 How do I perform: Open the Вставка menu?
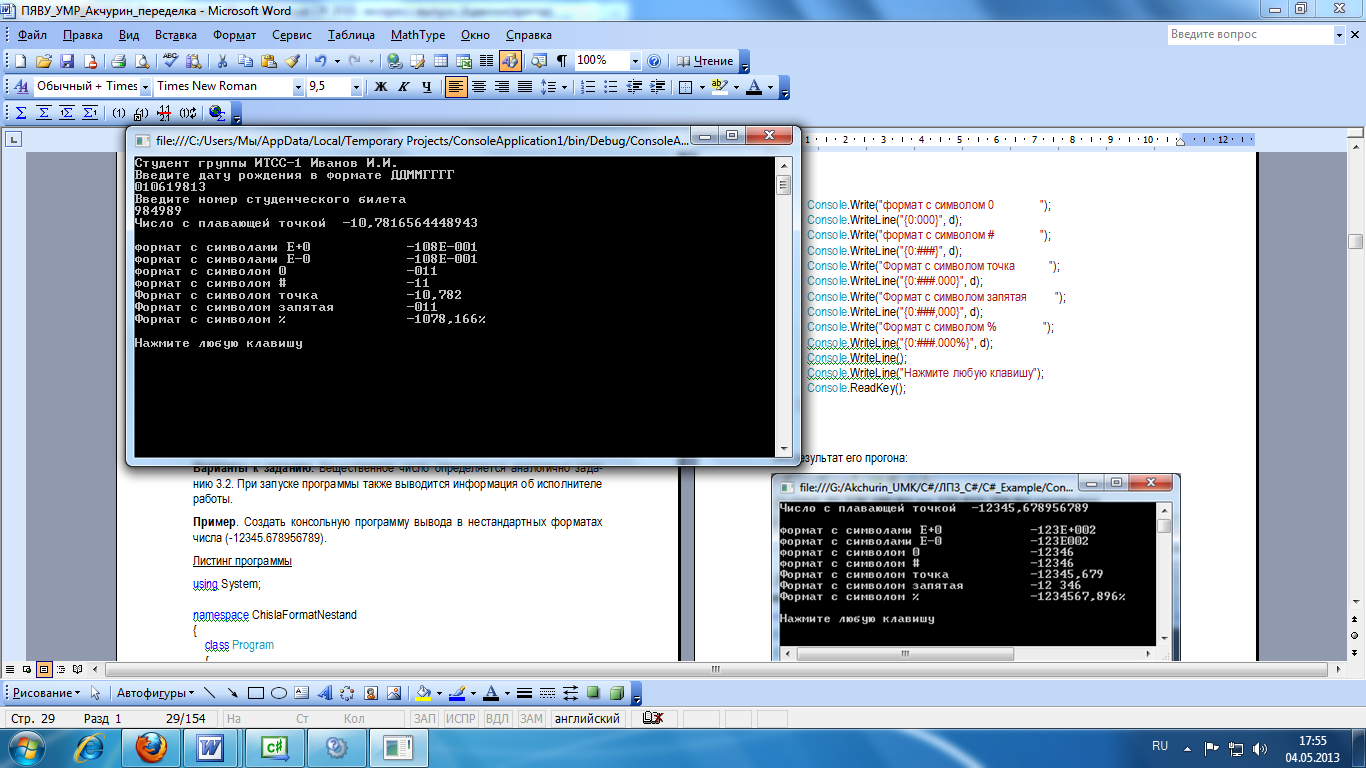point(176,35)
